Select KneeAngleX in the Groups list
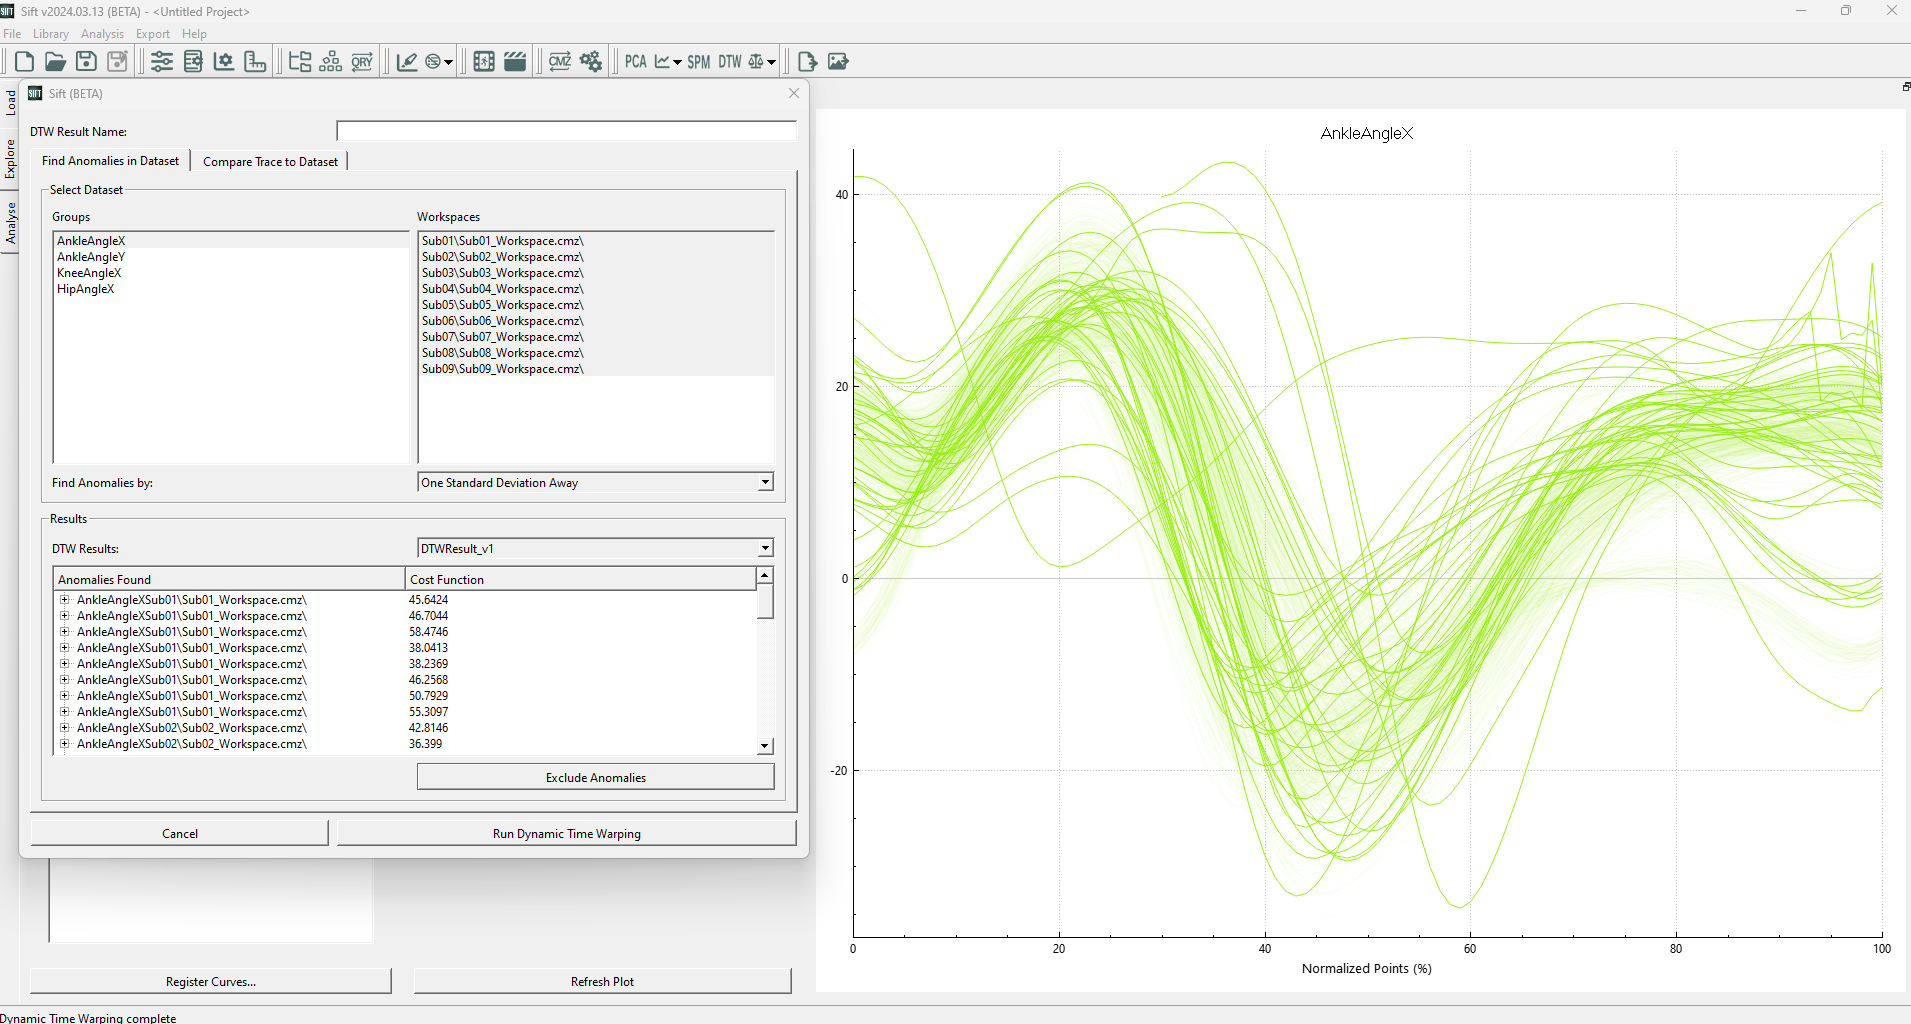This screenshot has height=1024, width=1911. tap(89, 273)
